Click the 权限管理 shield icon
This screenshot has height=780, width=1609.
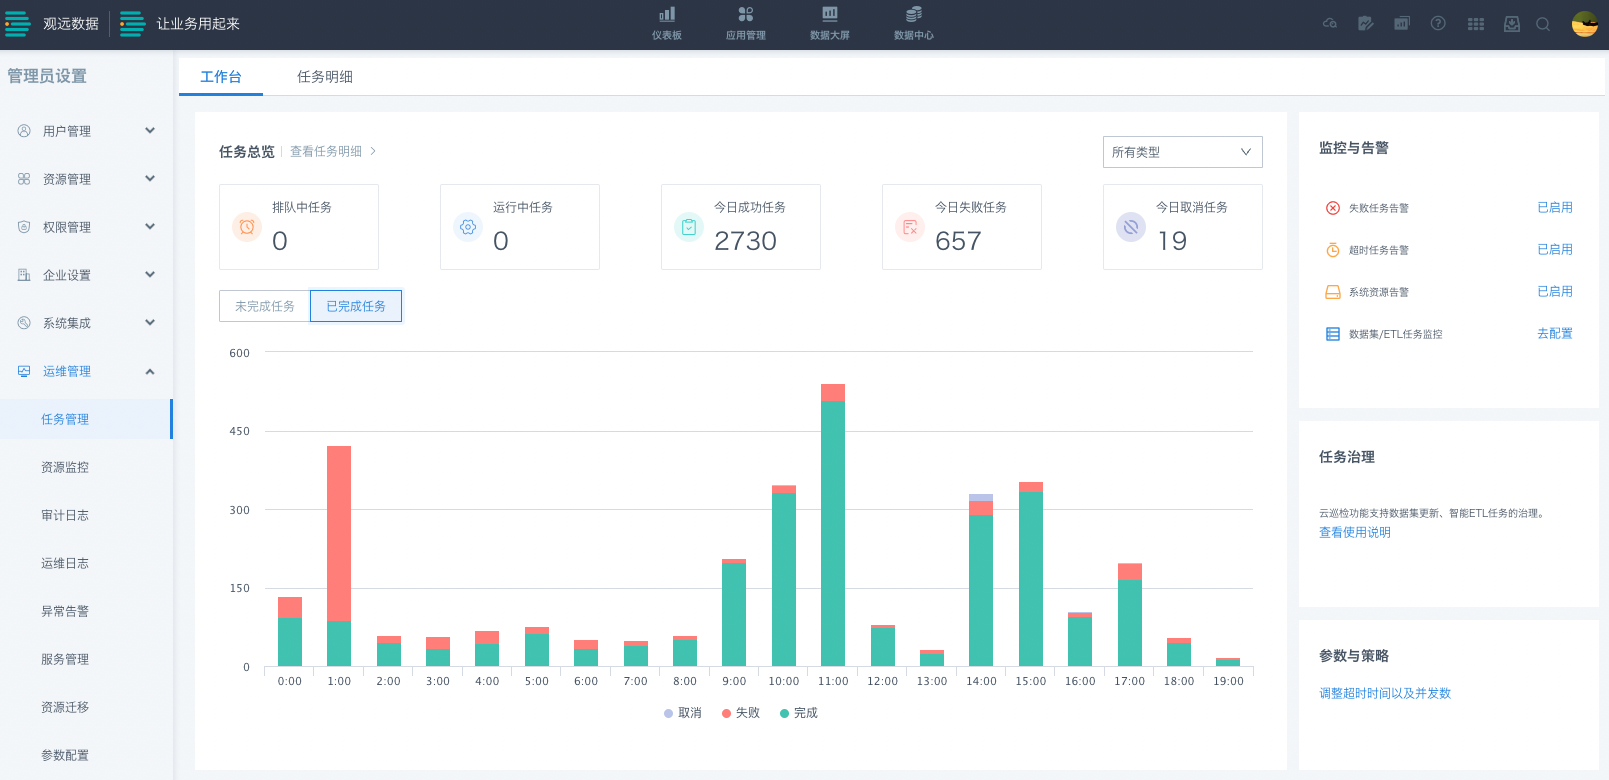pos(24,227)
